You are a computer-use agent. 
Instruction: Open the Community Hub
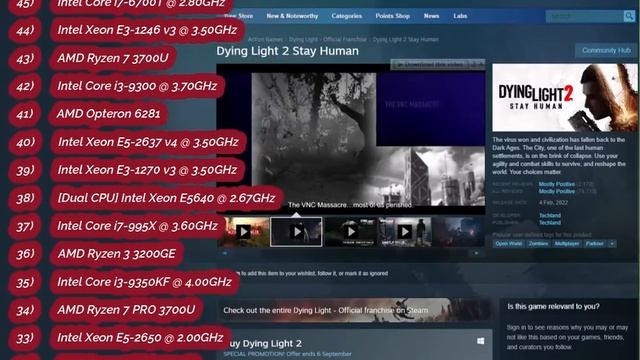(x=606, y=51)
